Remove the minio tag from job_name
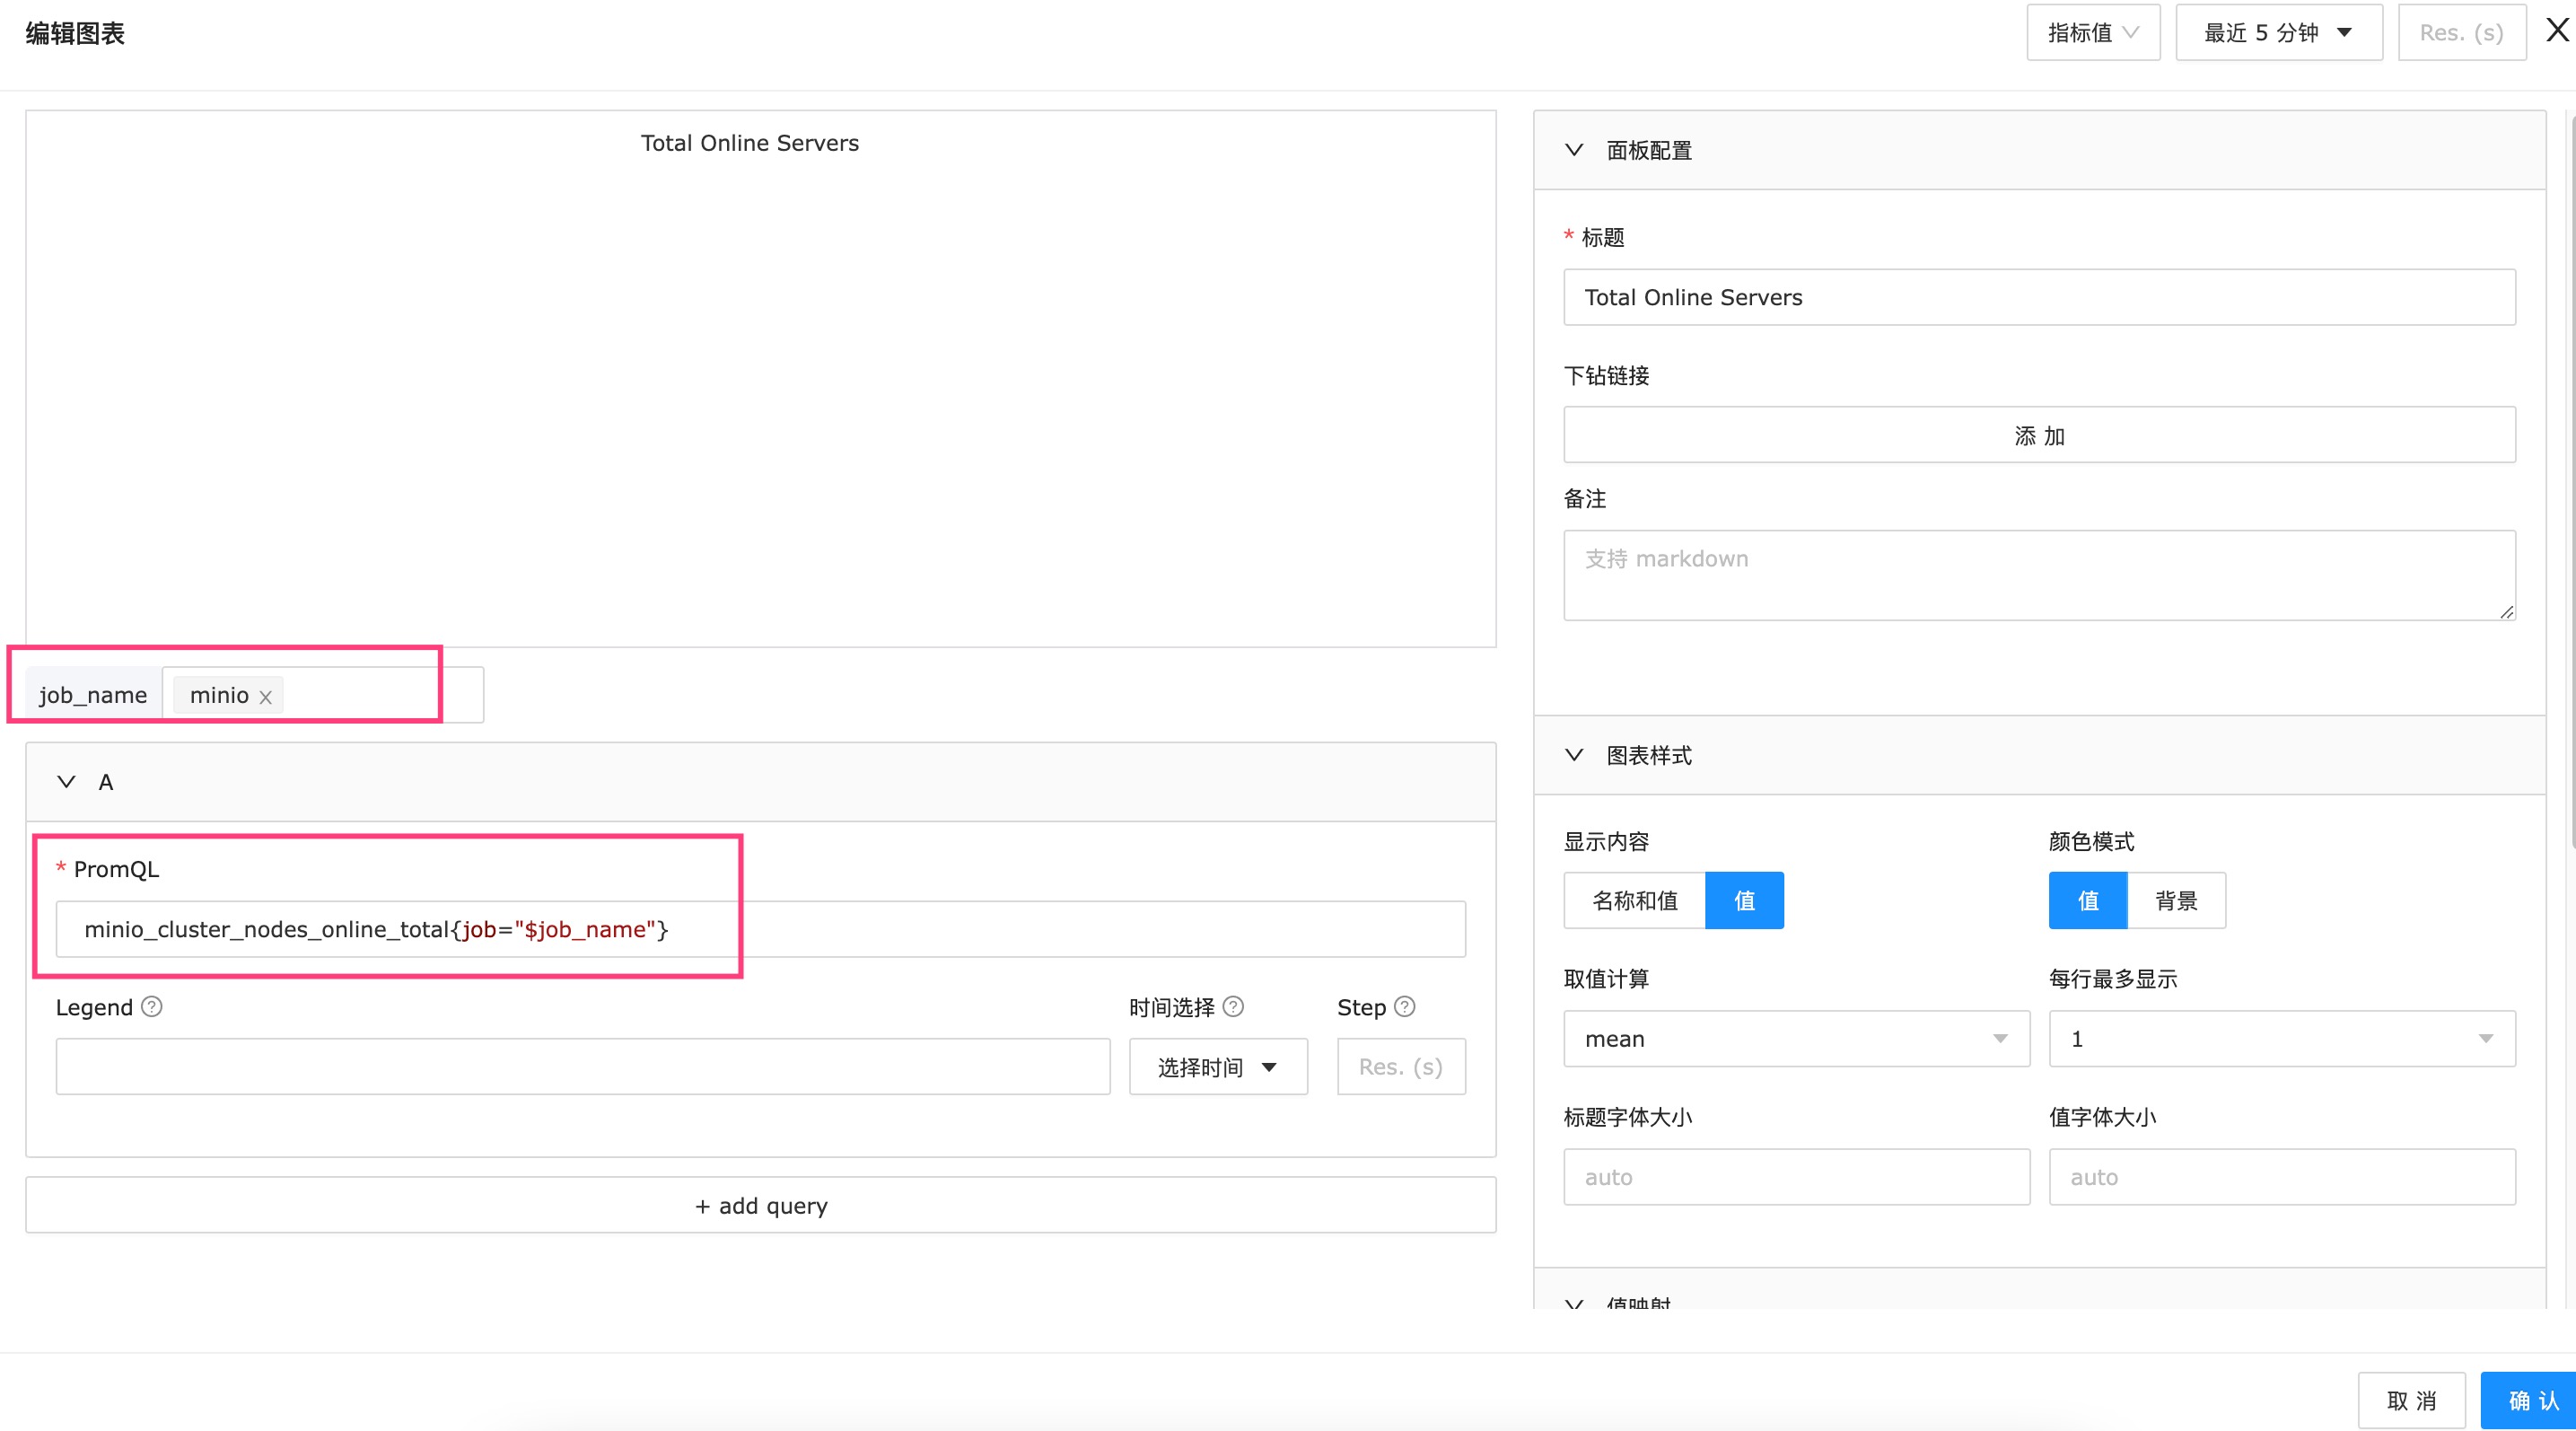This screenshot has width=2576, height=1431. pyautogui.click(x=265, y=697)
